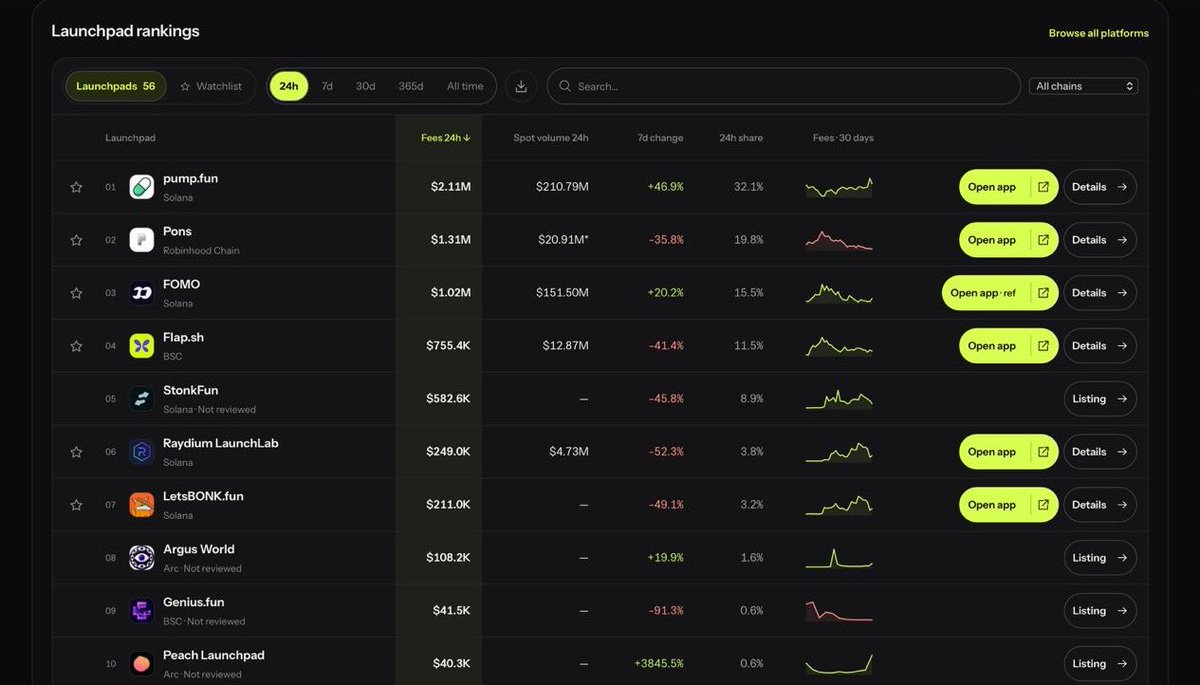Viewport: 1200px width, 685px height.
Task: Click the $151.50M spot volume value
Action: (562, 293)
